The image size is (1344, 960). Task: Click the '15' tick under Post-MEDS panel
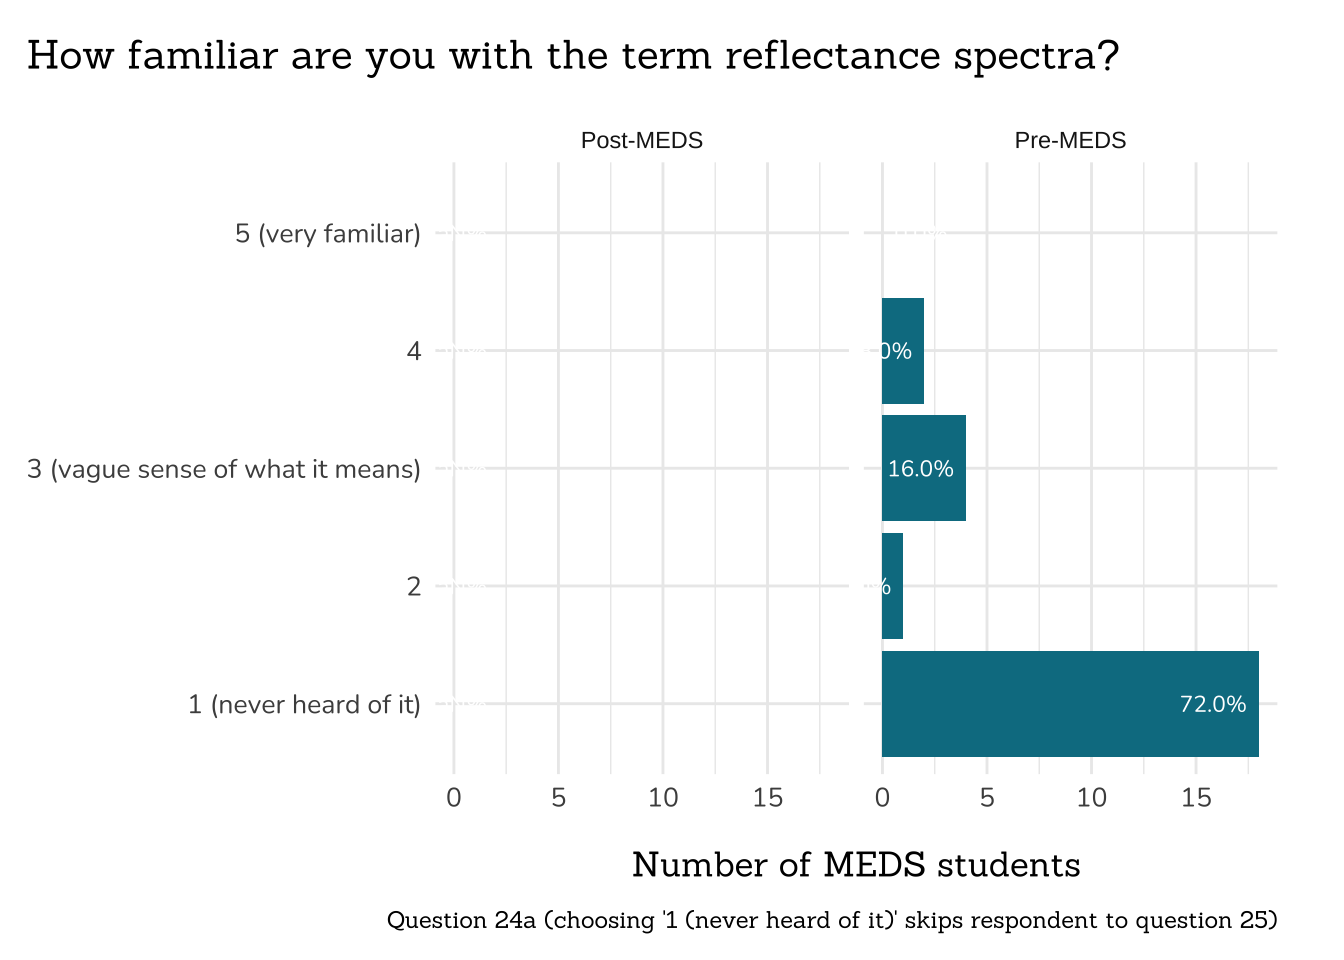click(767, 798)
